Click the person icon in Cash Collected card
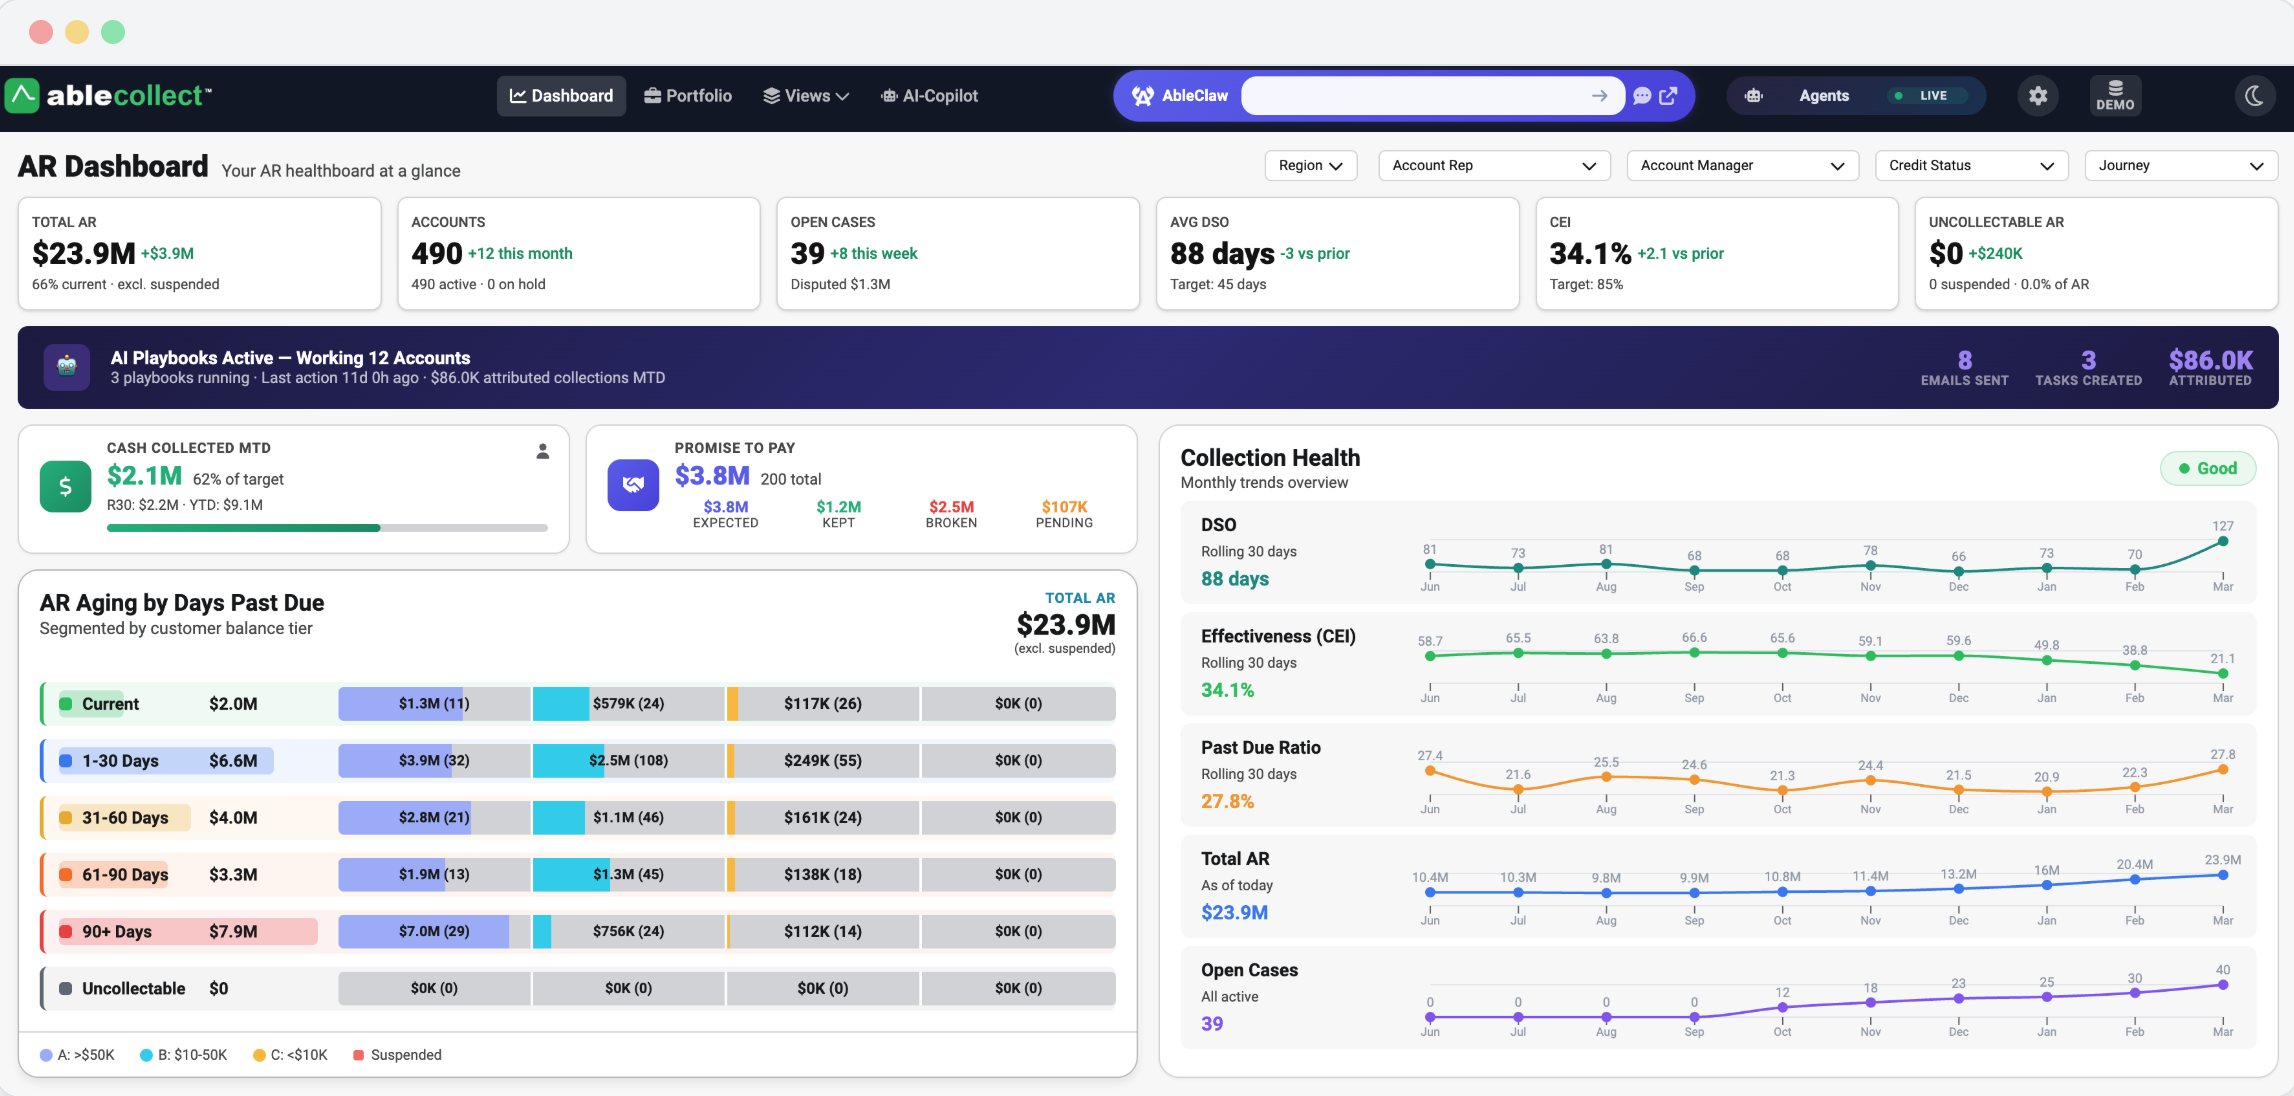Image resolution: width=2294 pixels, height=1096 pixels. pyautogui.click(x=543, y=452)
